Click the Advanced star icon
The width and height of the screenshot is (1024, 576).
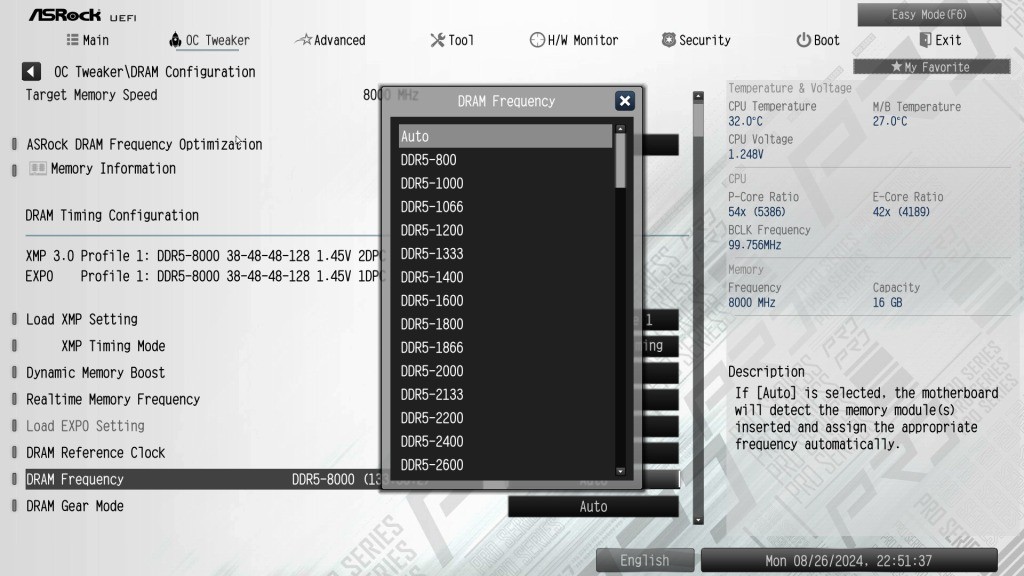click(x=304, y=40)
